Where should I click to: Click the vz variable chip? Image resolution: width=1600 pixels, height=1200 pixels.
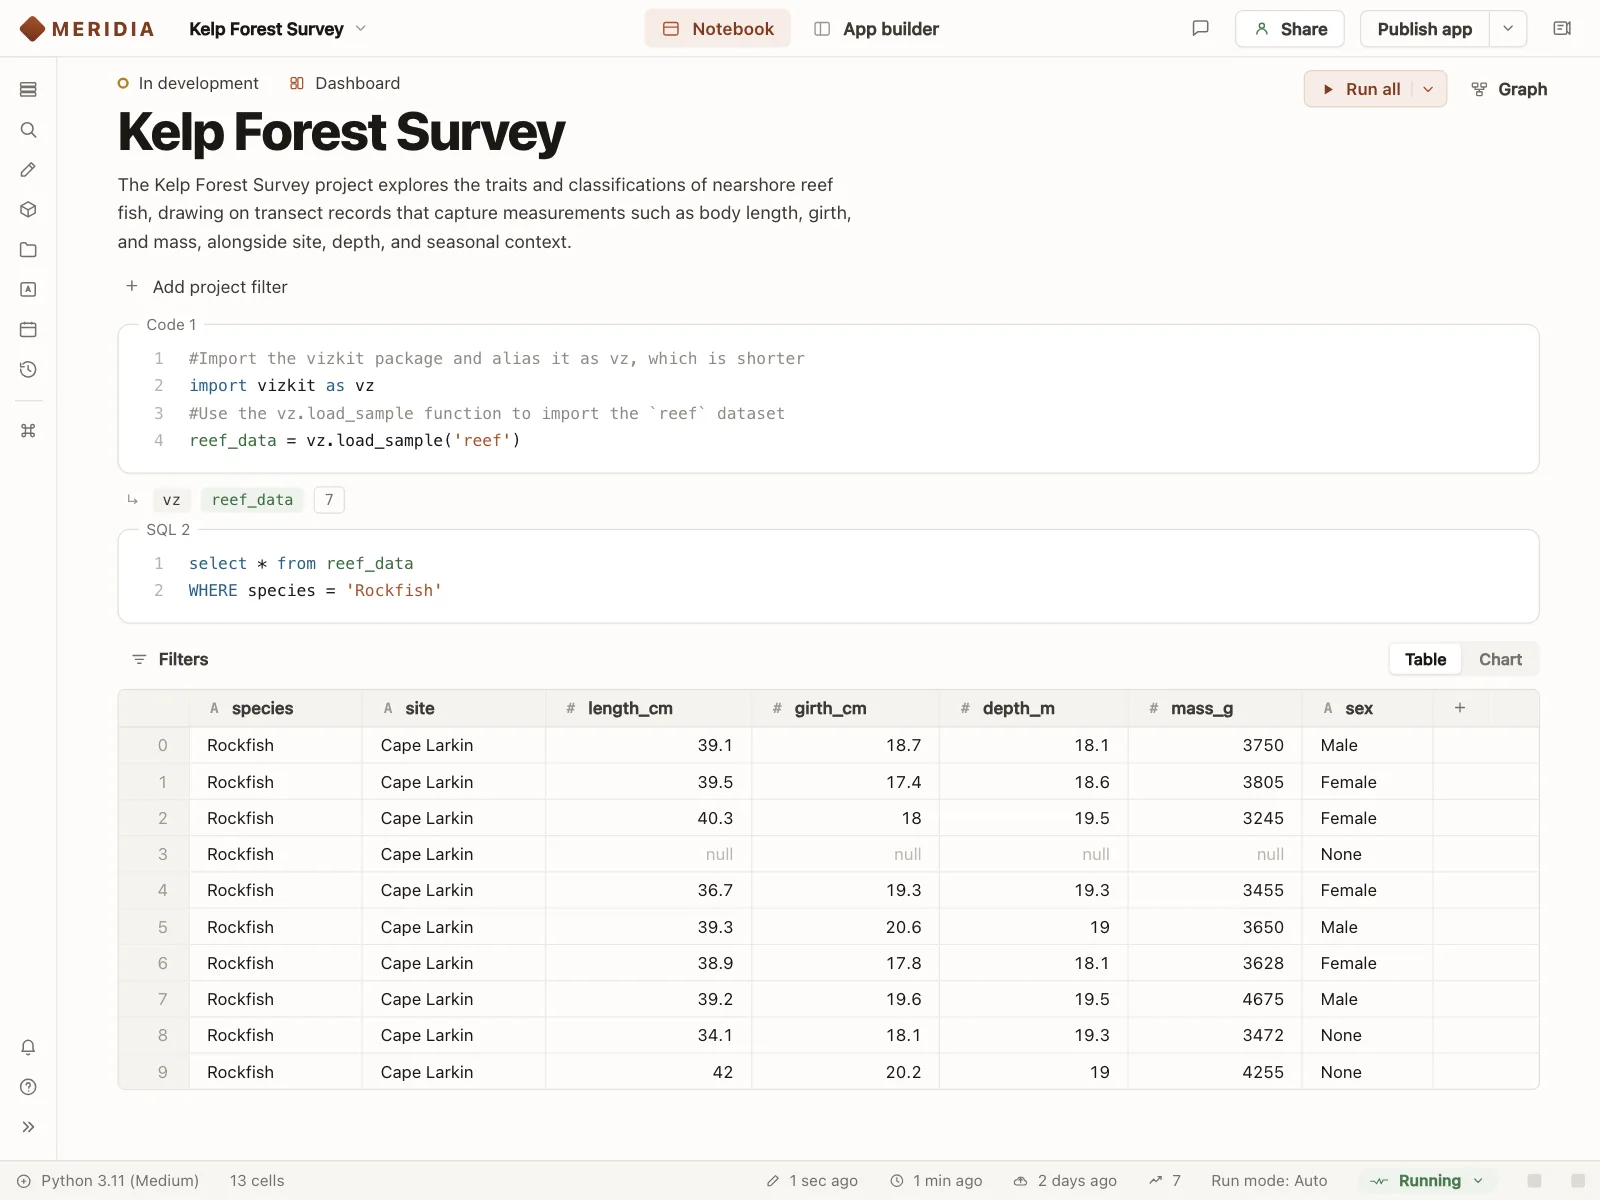tap(172, 500)
